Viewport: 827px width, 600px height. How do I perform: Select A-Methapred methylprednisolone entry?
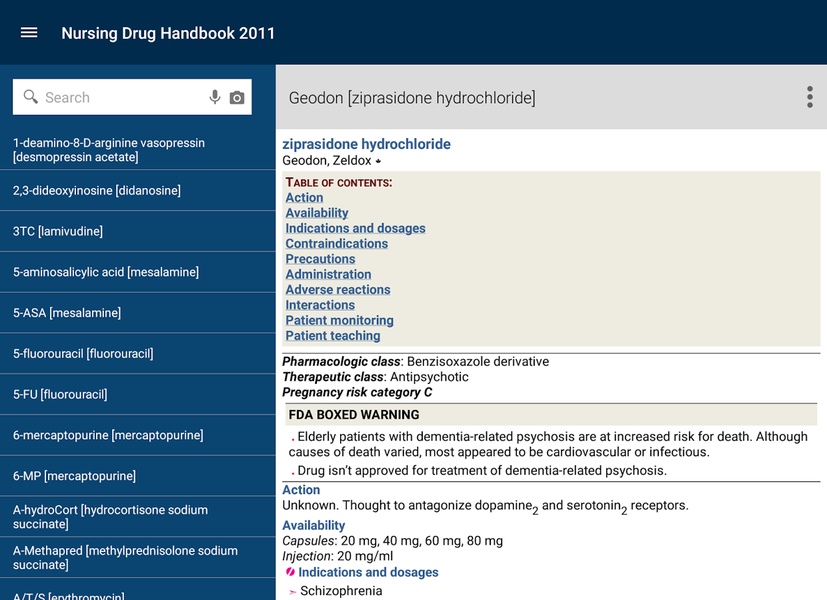138,557
